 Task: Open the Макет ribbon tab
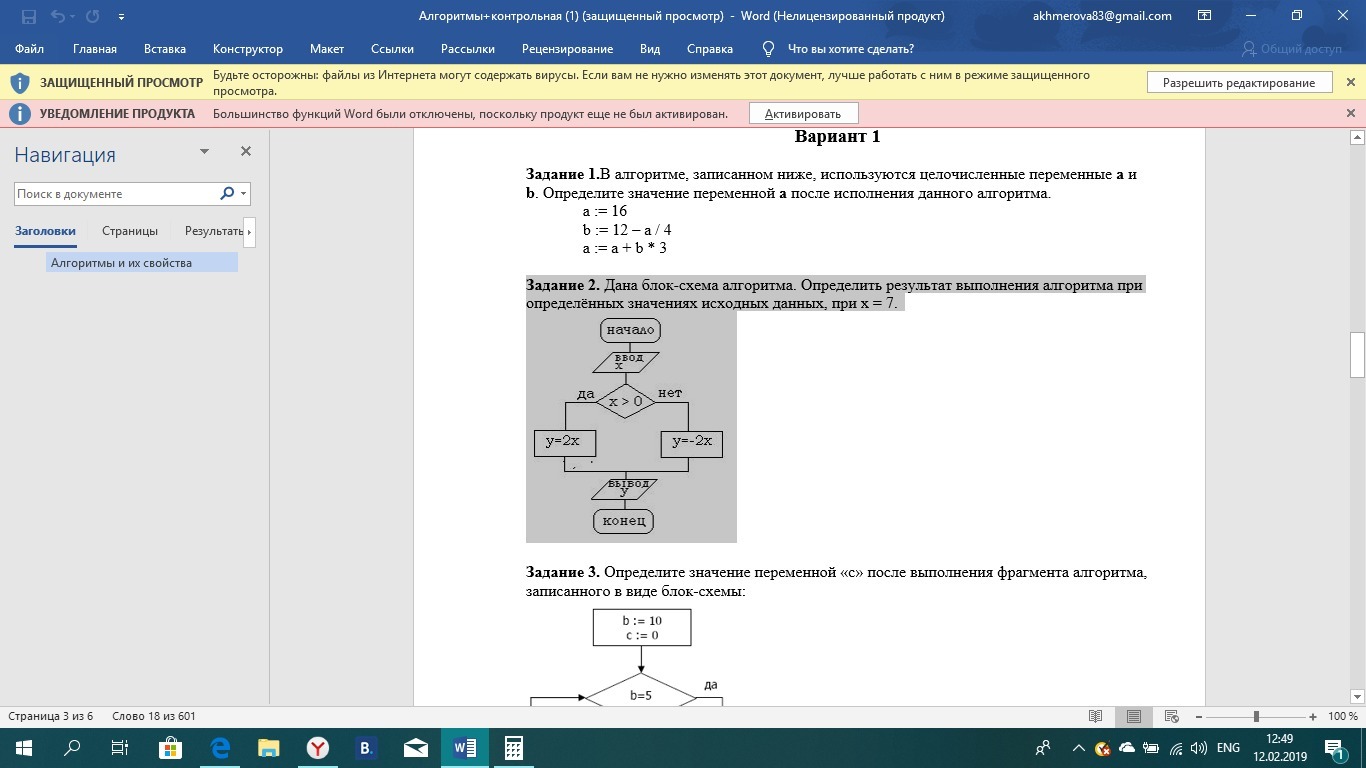(327, 49)
